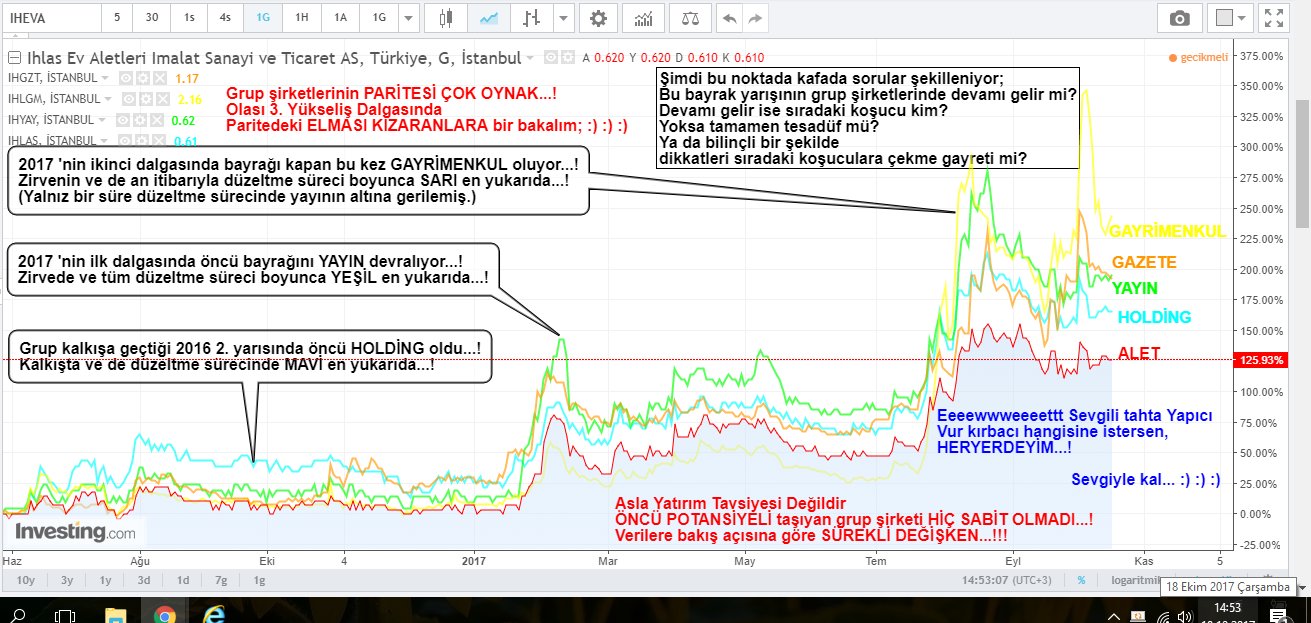Open settings gear for IHGZT series
The image size is (1311, 623).
(x=142, y=78)
